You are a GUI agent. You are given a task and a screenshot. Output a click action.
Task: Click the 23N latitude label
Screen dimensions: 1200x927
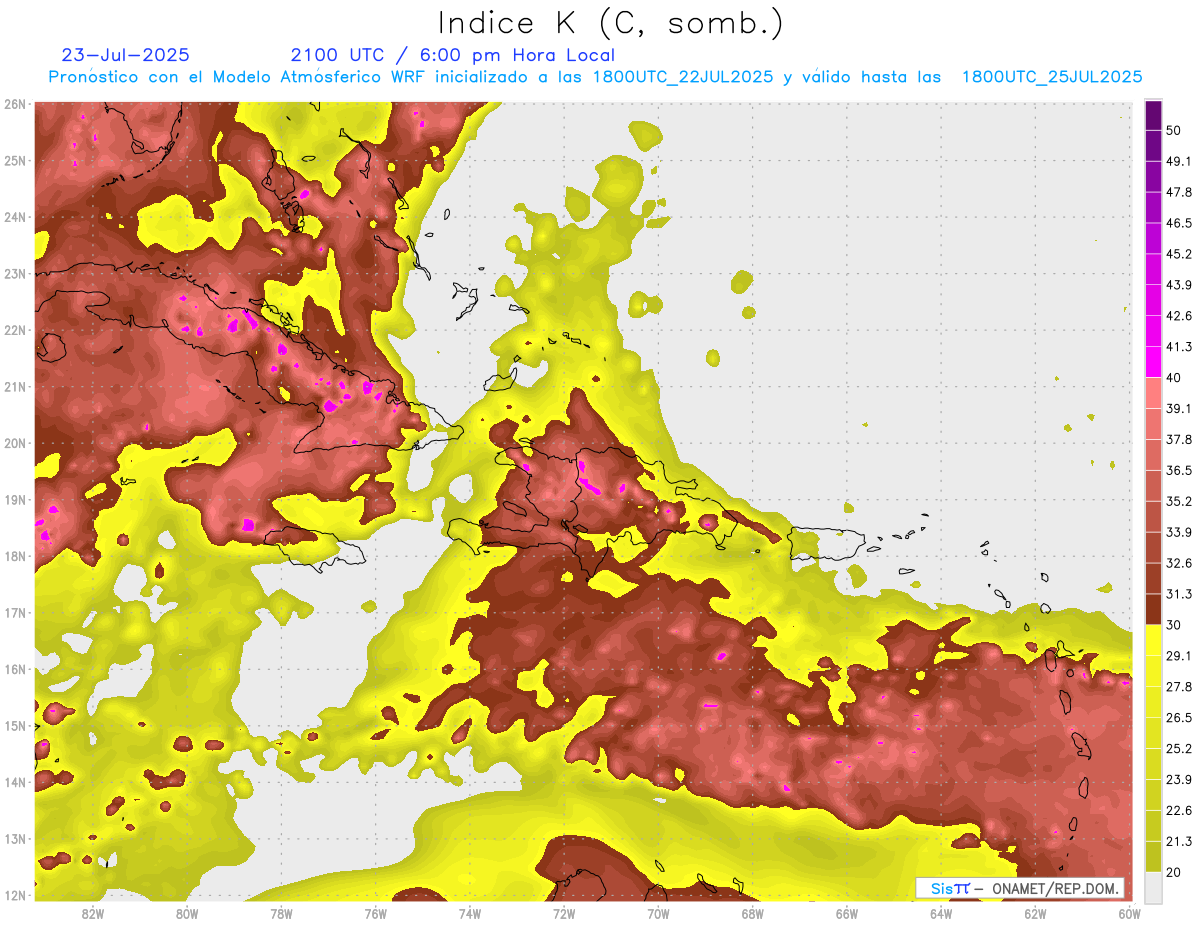pos(15,273)
